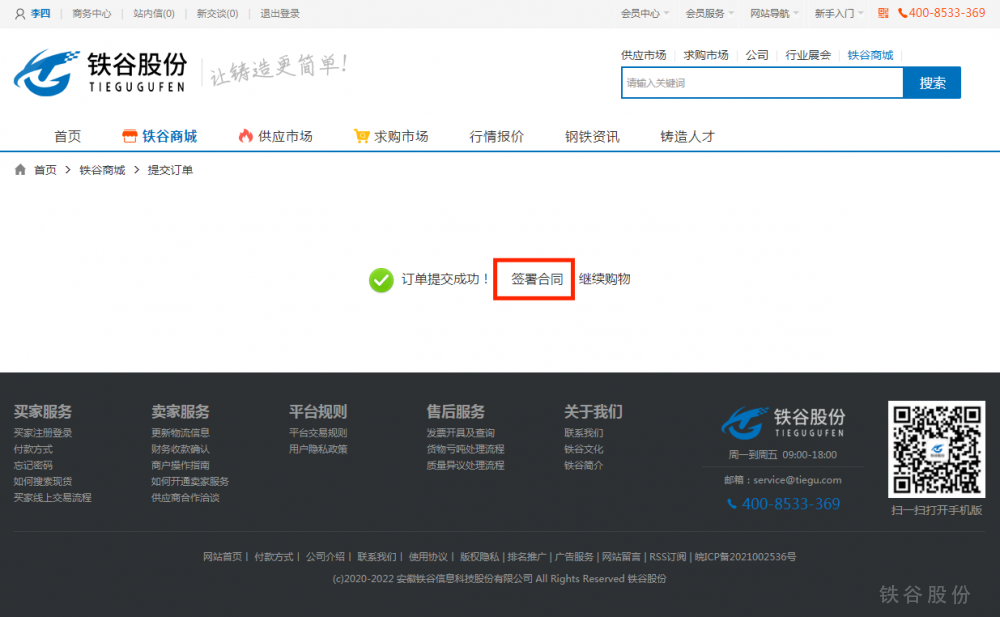The height and width of the screenshot is (617, 1000).
Task: Open the 网站导航 dropdown menu
Action: (775, 14)
